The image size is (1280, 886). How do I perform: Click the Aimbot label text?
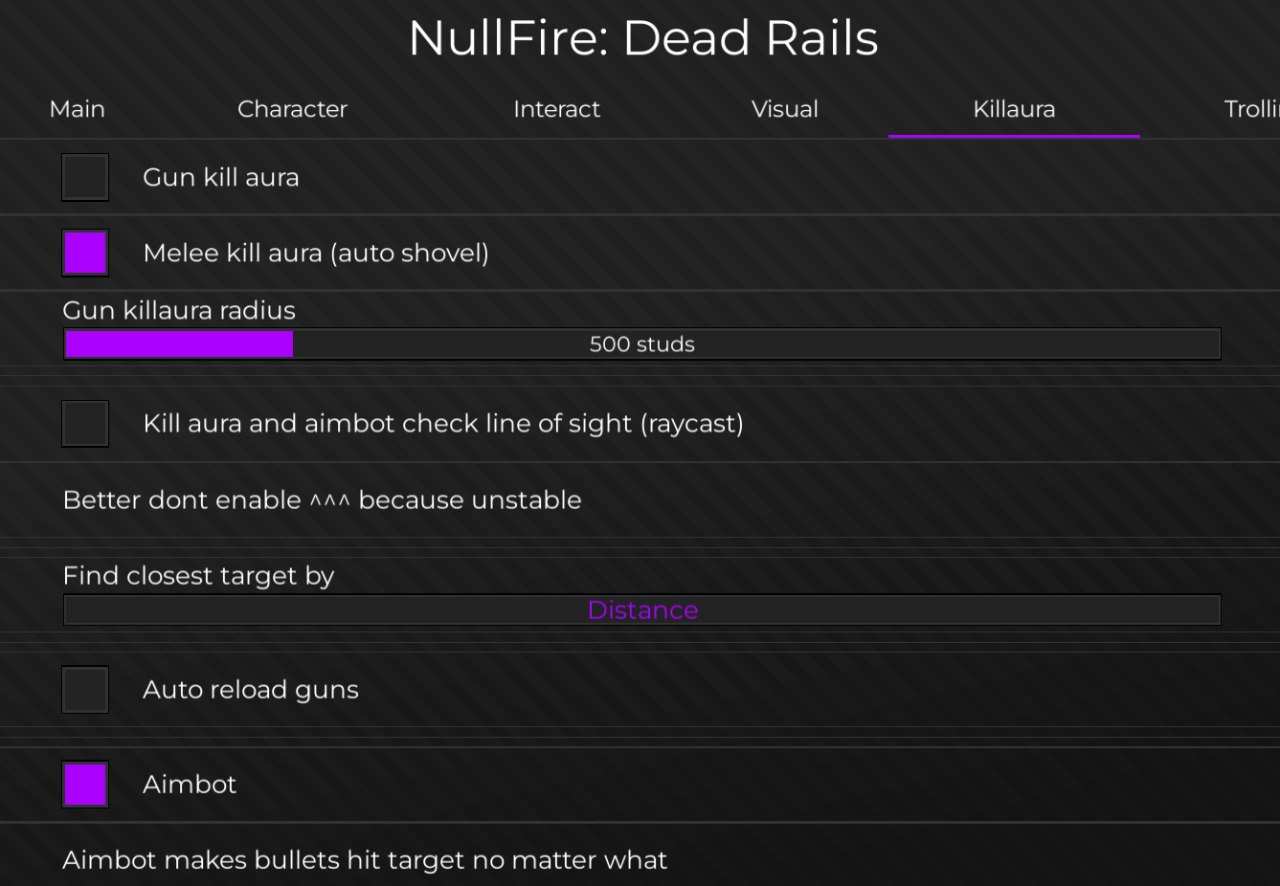click(190, 784)
